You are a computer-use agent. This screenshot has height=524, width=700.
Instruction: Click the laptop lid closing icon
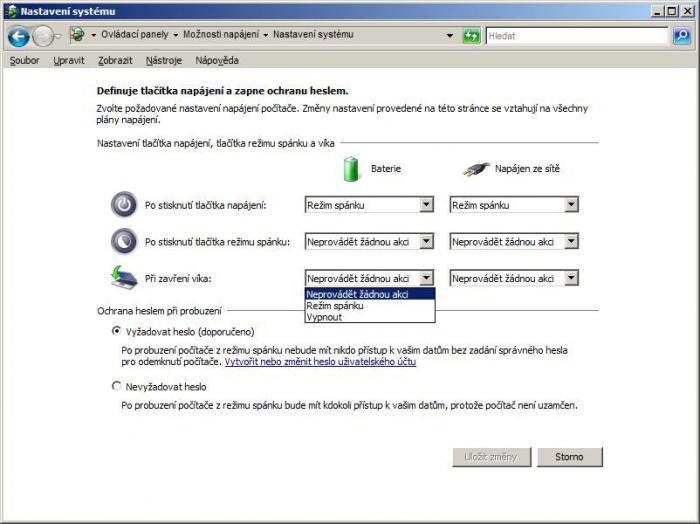pos(123,277)
